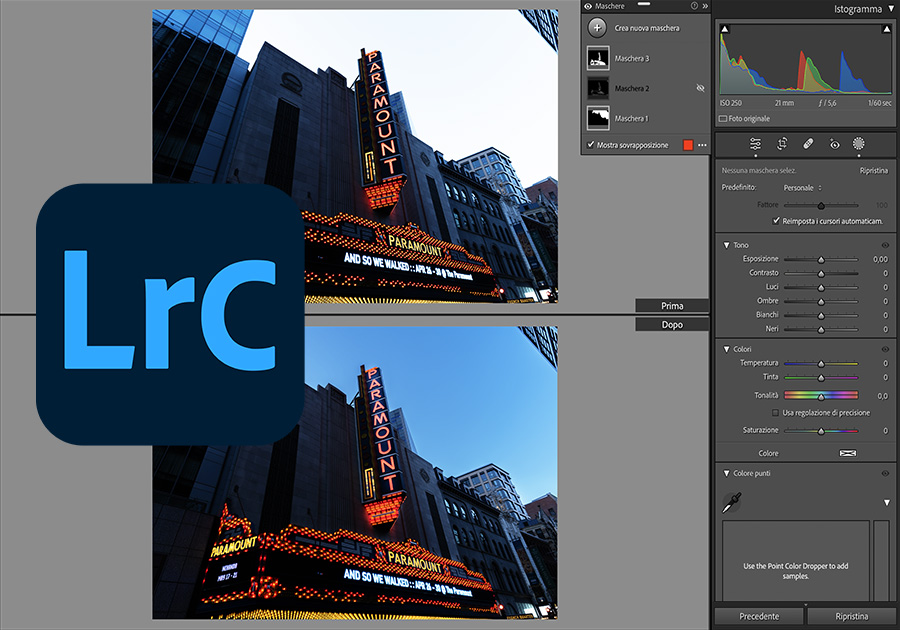Viewport: 900px width, 630px height.
Task: Adjust the Fattore slider
Action: tap(821, 205)
